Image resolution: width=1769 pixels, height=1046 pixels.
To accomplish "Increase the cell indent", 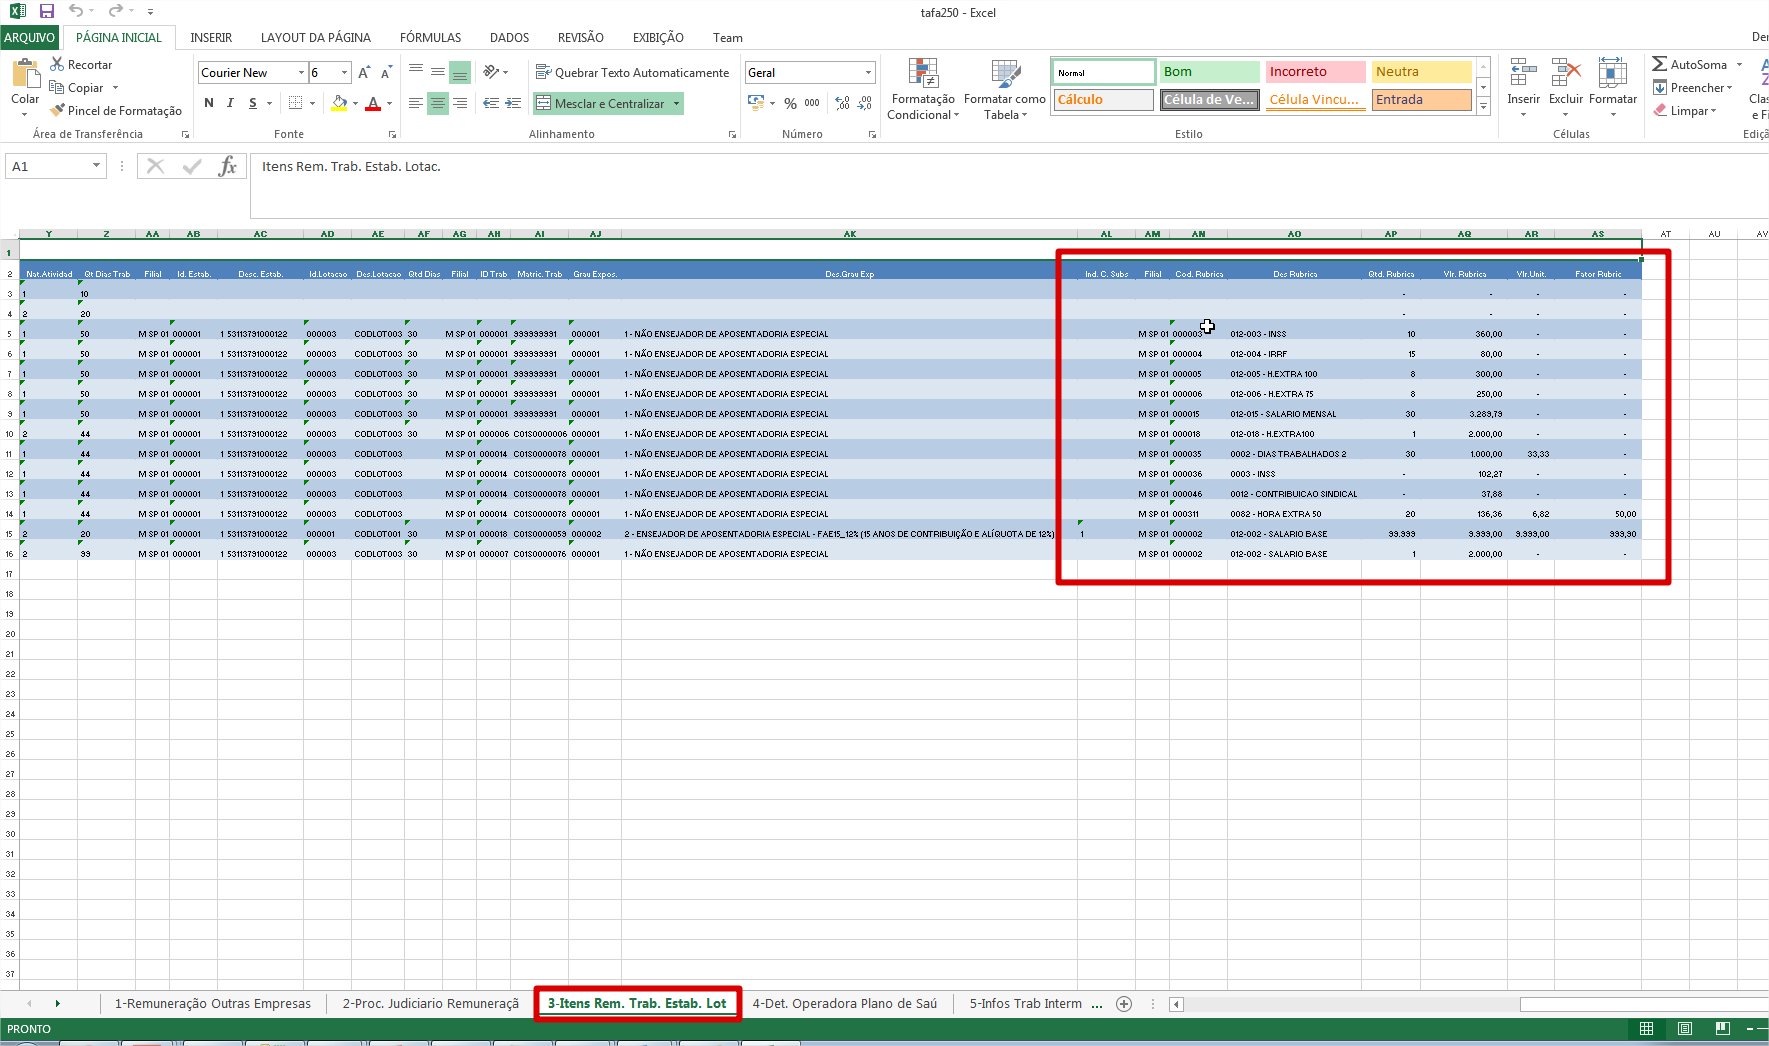I will (x=513, y=103).
